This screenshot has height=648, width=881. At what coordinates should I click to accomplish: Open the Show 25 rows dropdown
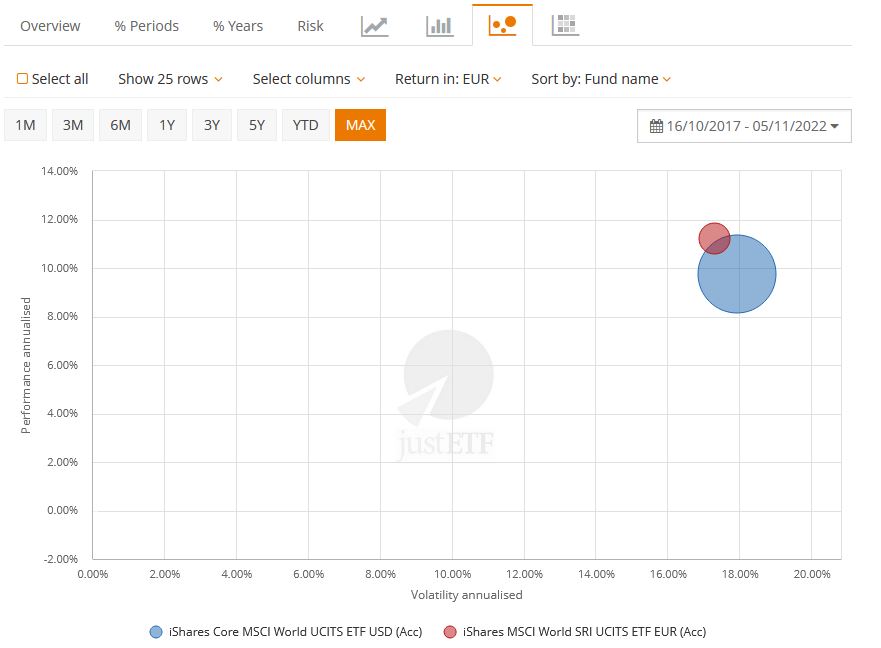(x=170, y=79)
